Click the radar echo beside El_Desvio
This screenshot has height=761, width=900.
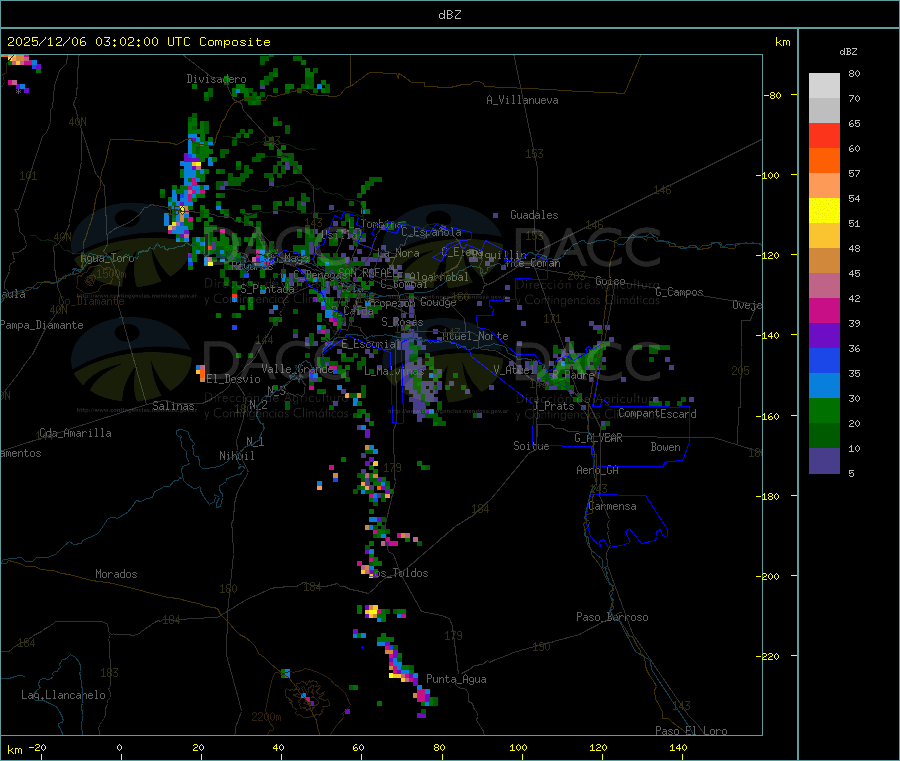[200, 373]
